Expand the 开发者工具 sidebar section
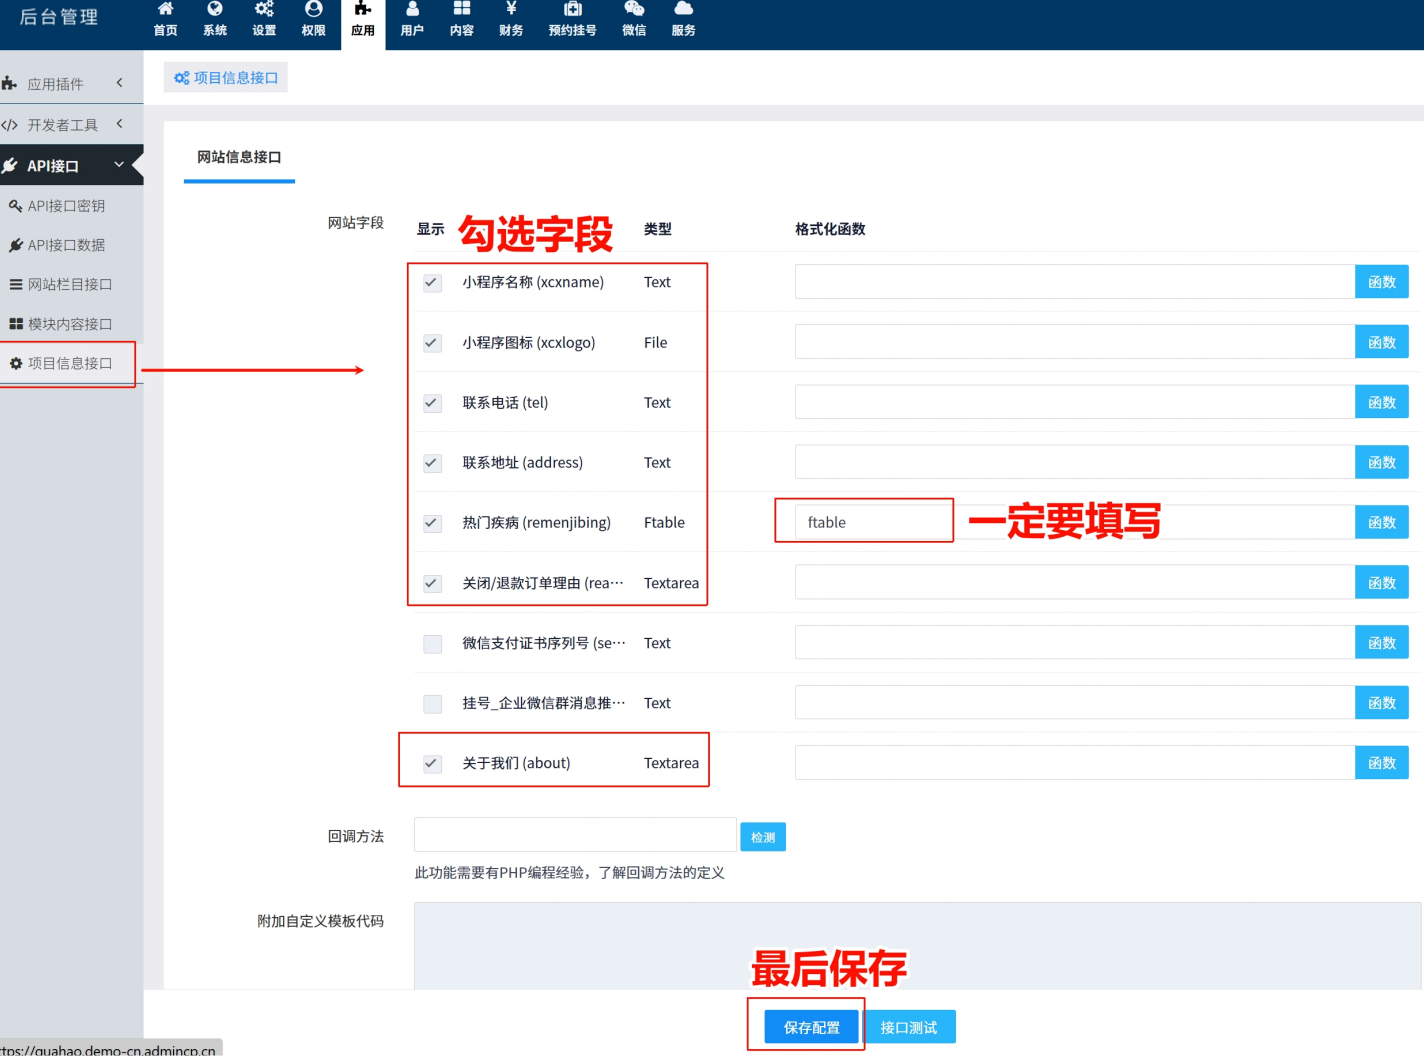Viewport: 1424px width, 1058px height. (65, 125)
